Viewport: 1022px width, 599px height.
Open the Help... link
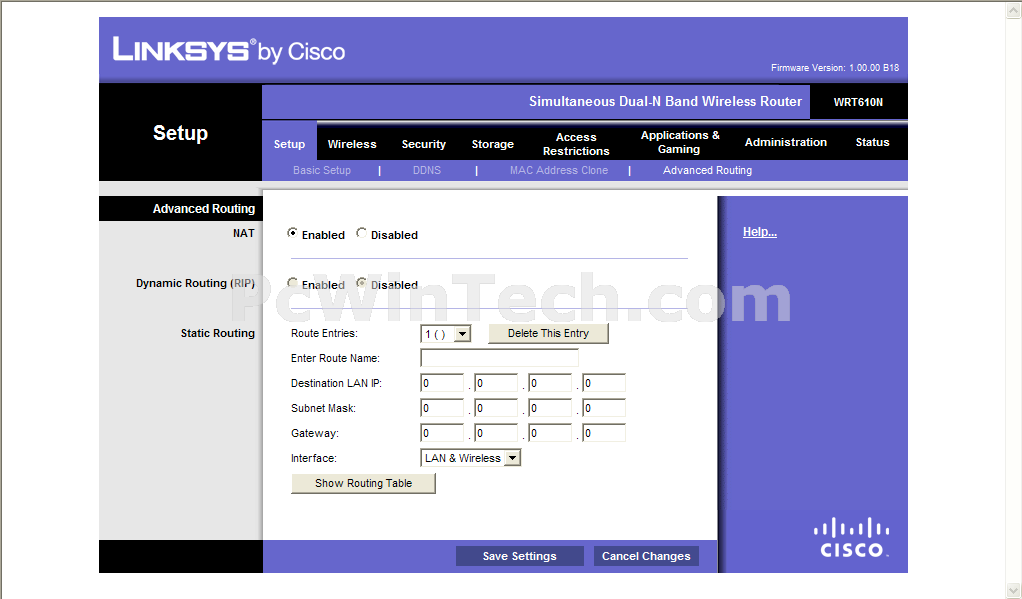(759, 231)
